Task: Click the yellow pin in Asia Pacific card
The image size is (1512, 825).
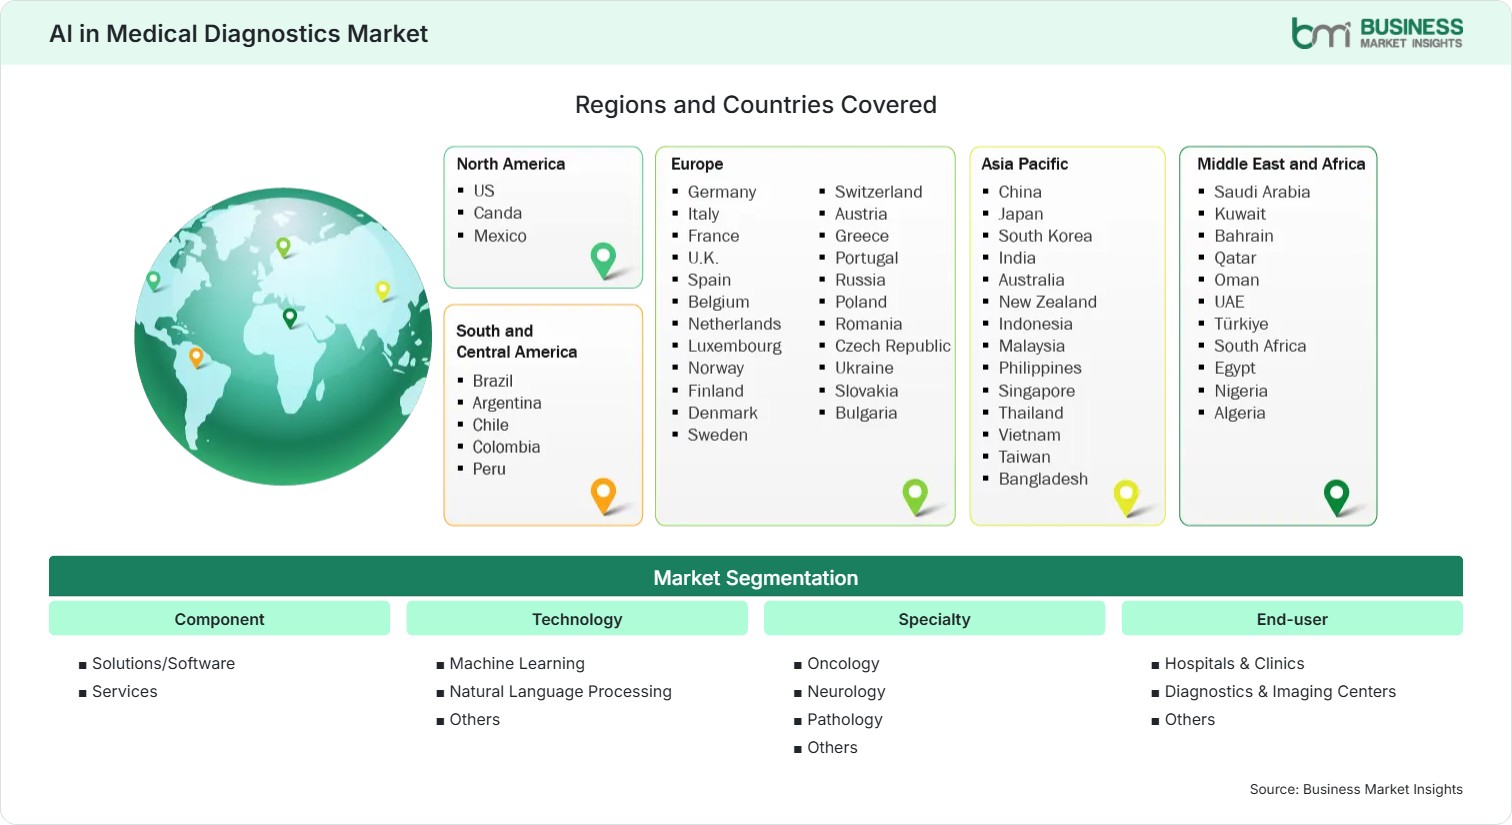Action: (1126, 497)
